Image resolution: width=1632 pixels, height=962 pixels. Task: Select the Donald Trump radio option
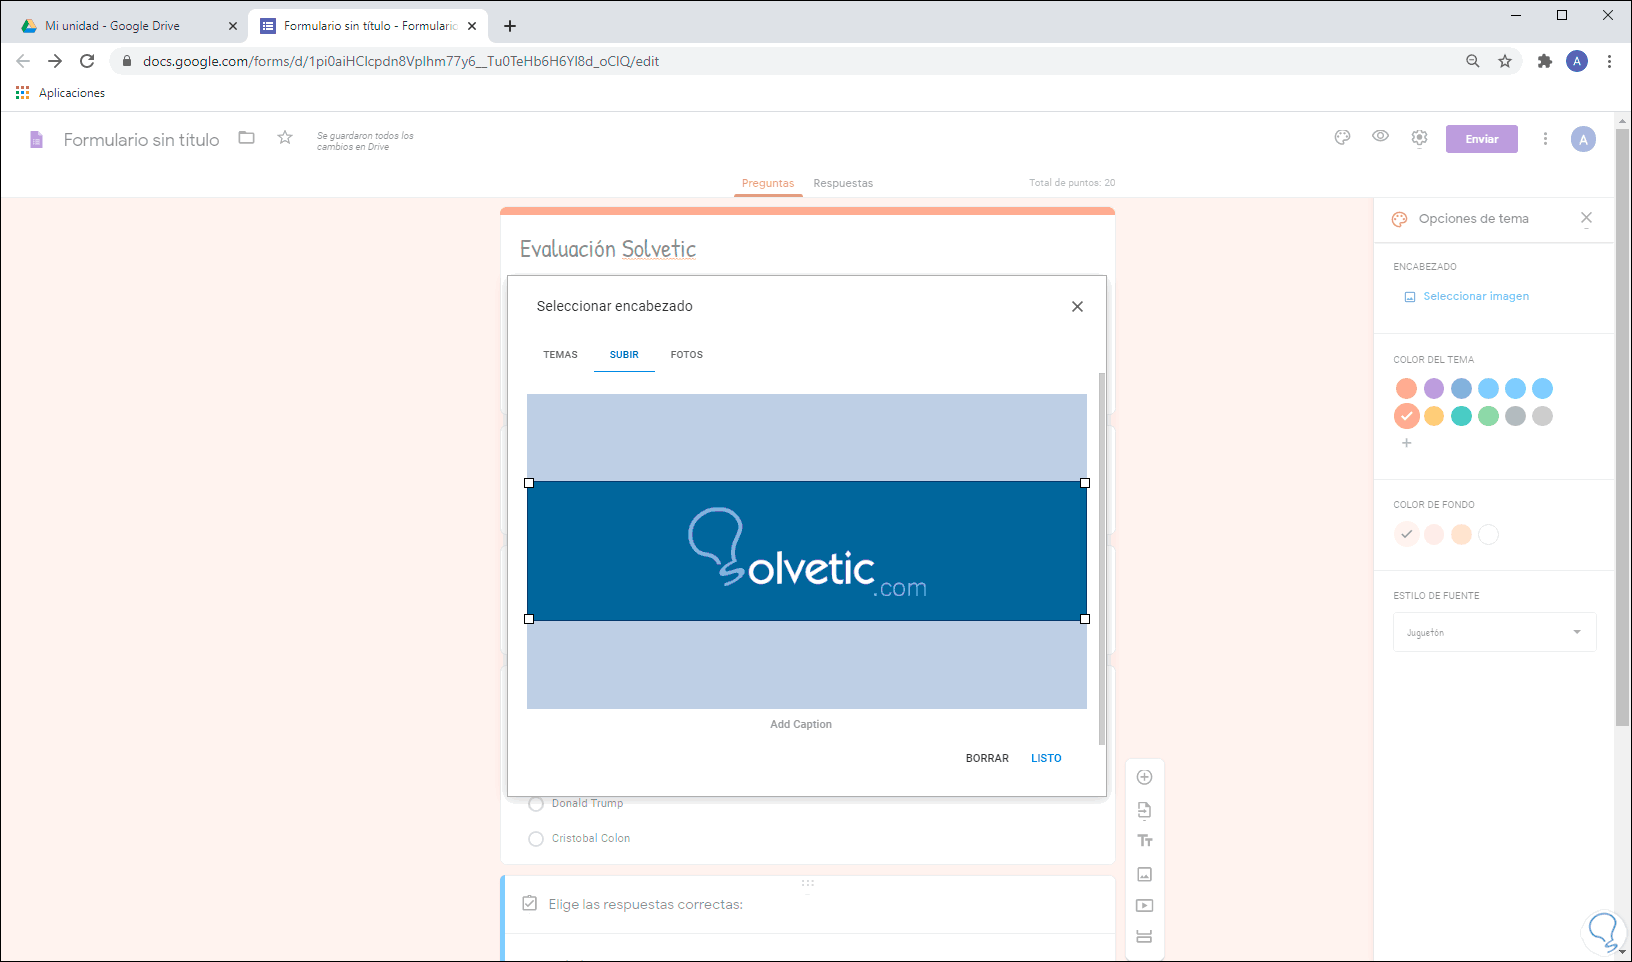536,804
